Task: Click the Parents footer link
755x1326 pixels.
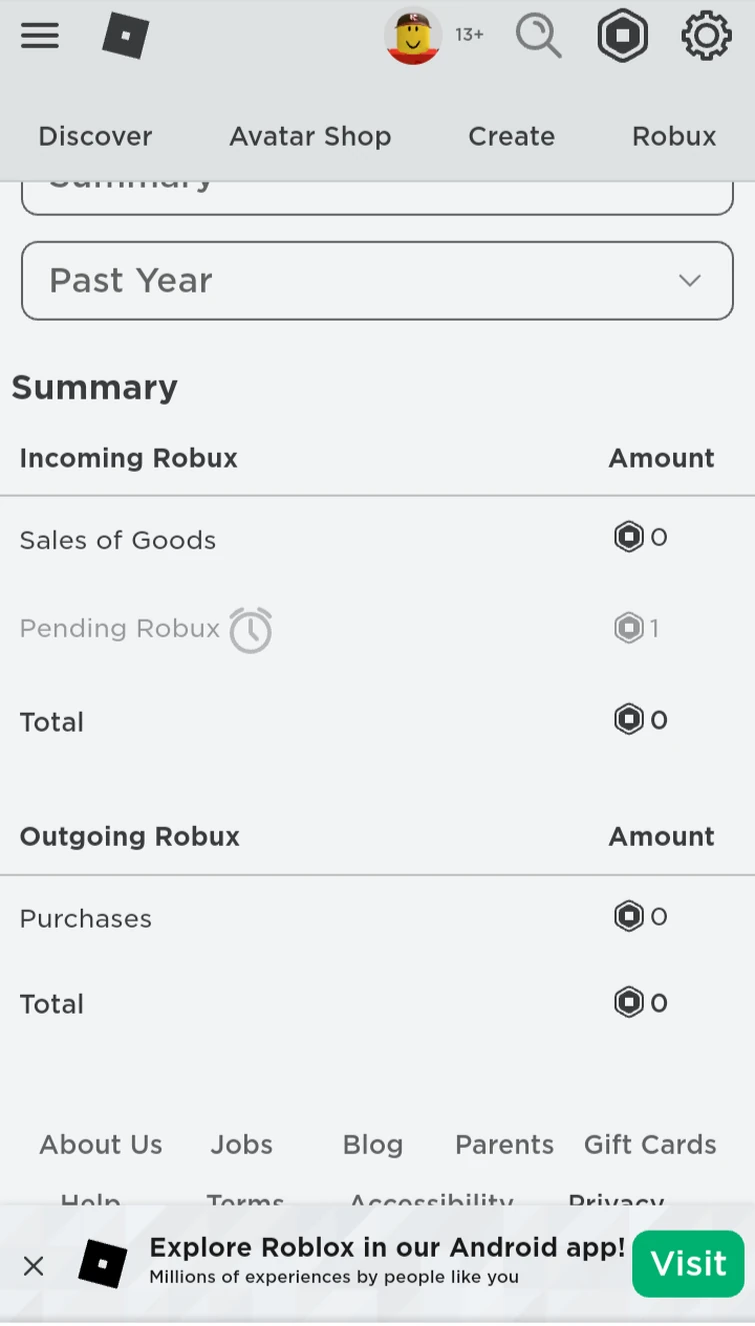Action: [504, 1144]
